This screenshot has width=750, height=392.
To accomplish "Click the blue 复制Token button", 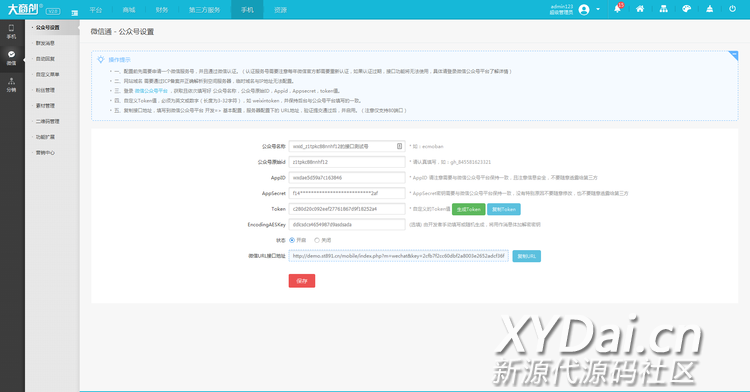I will tap(504, 209).
